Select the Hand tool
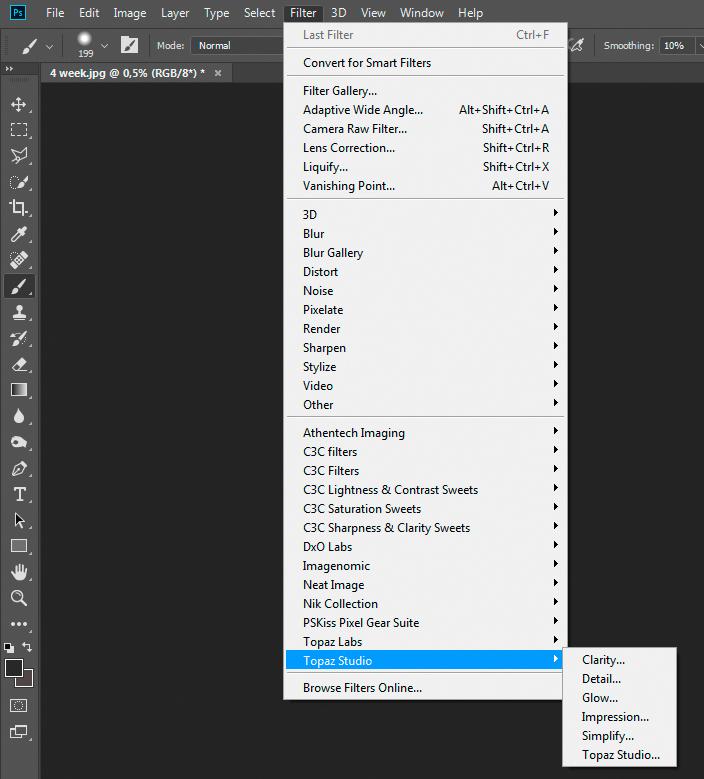The height and width of the screenshot is (779, 704). click(x=19, y=572)
